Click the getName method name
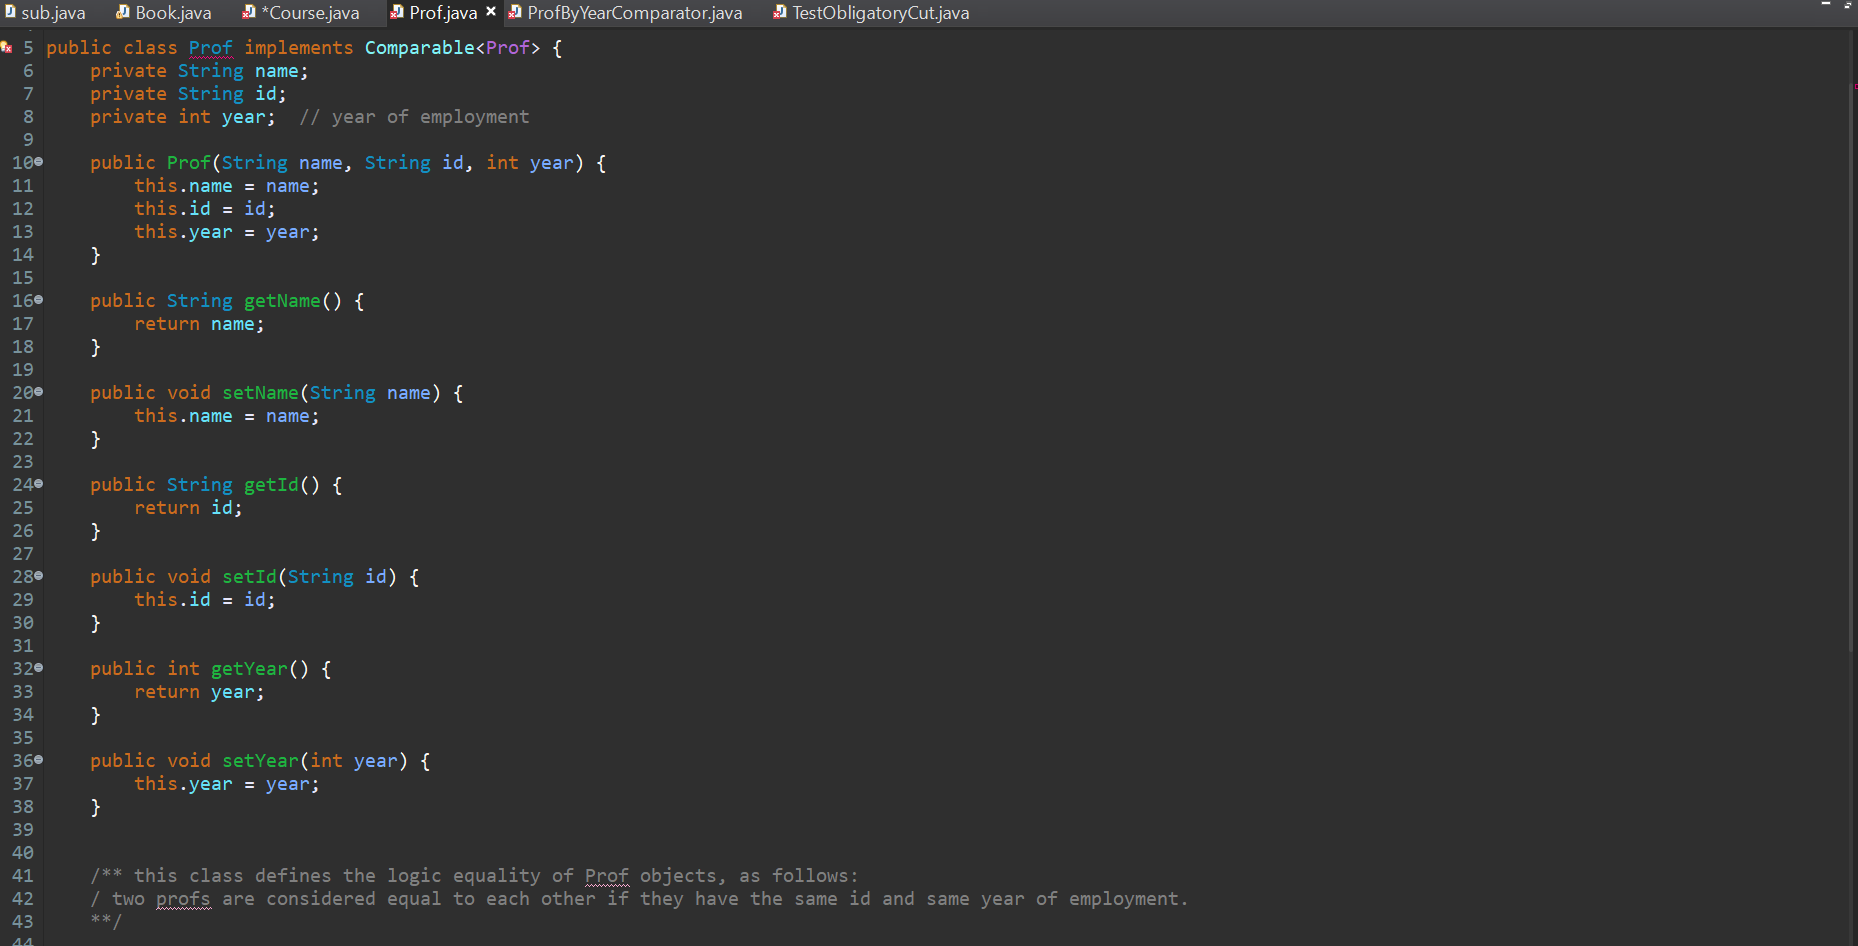This screenshot has width=1858, height=946. (282, 301)
